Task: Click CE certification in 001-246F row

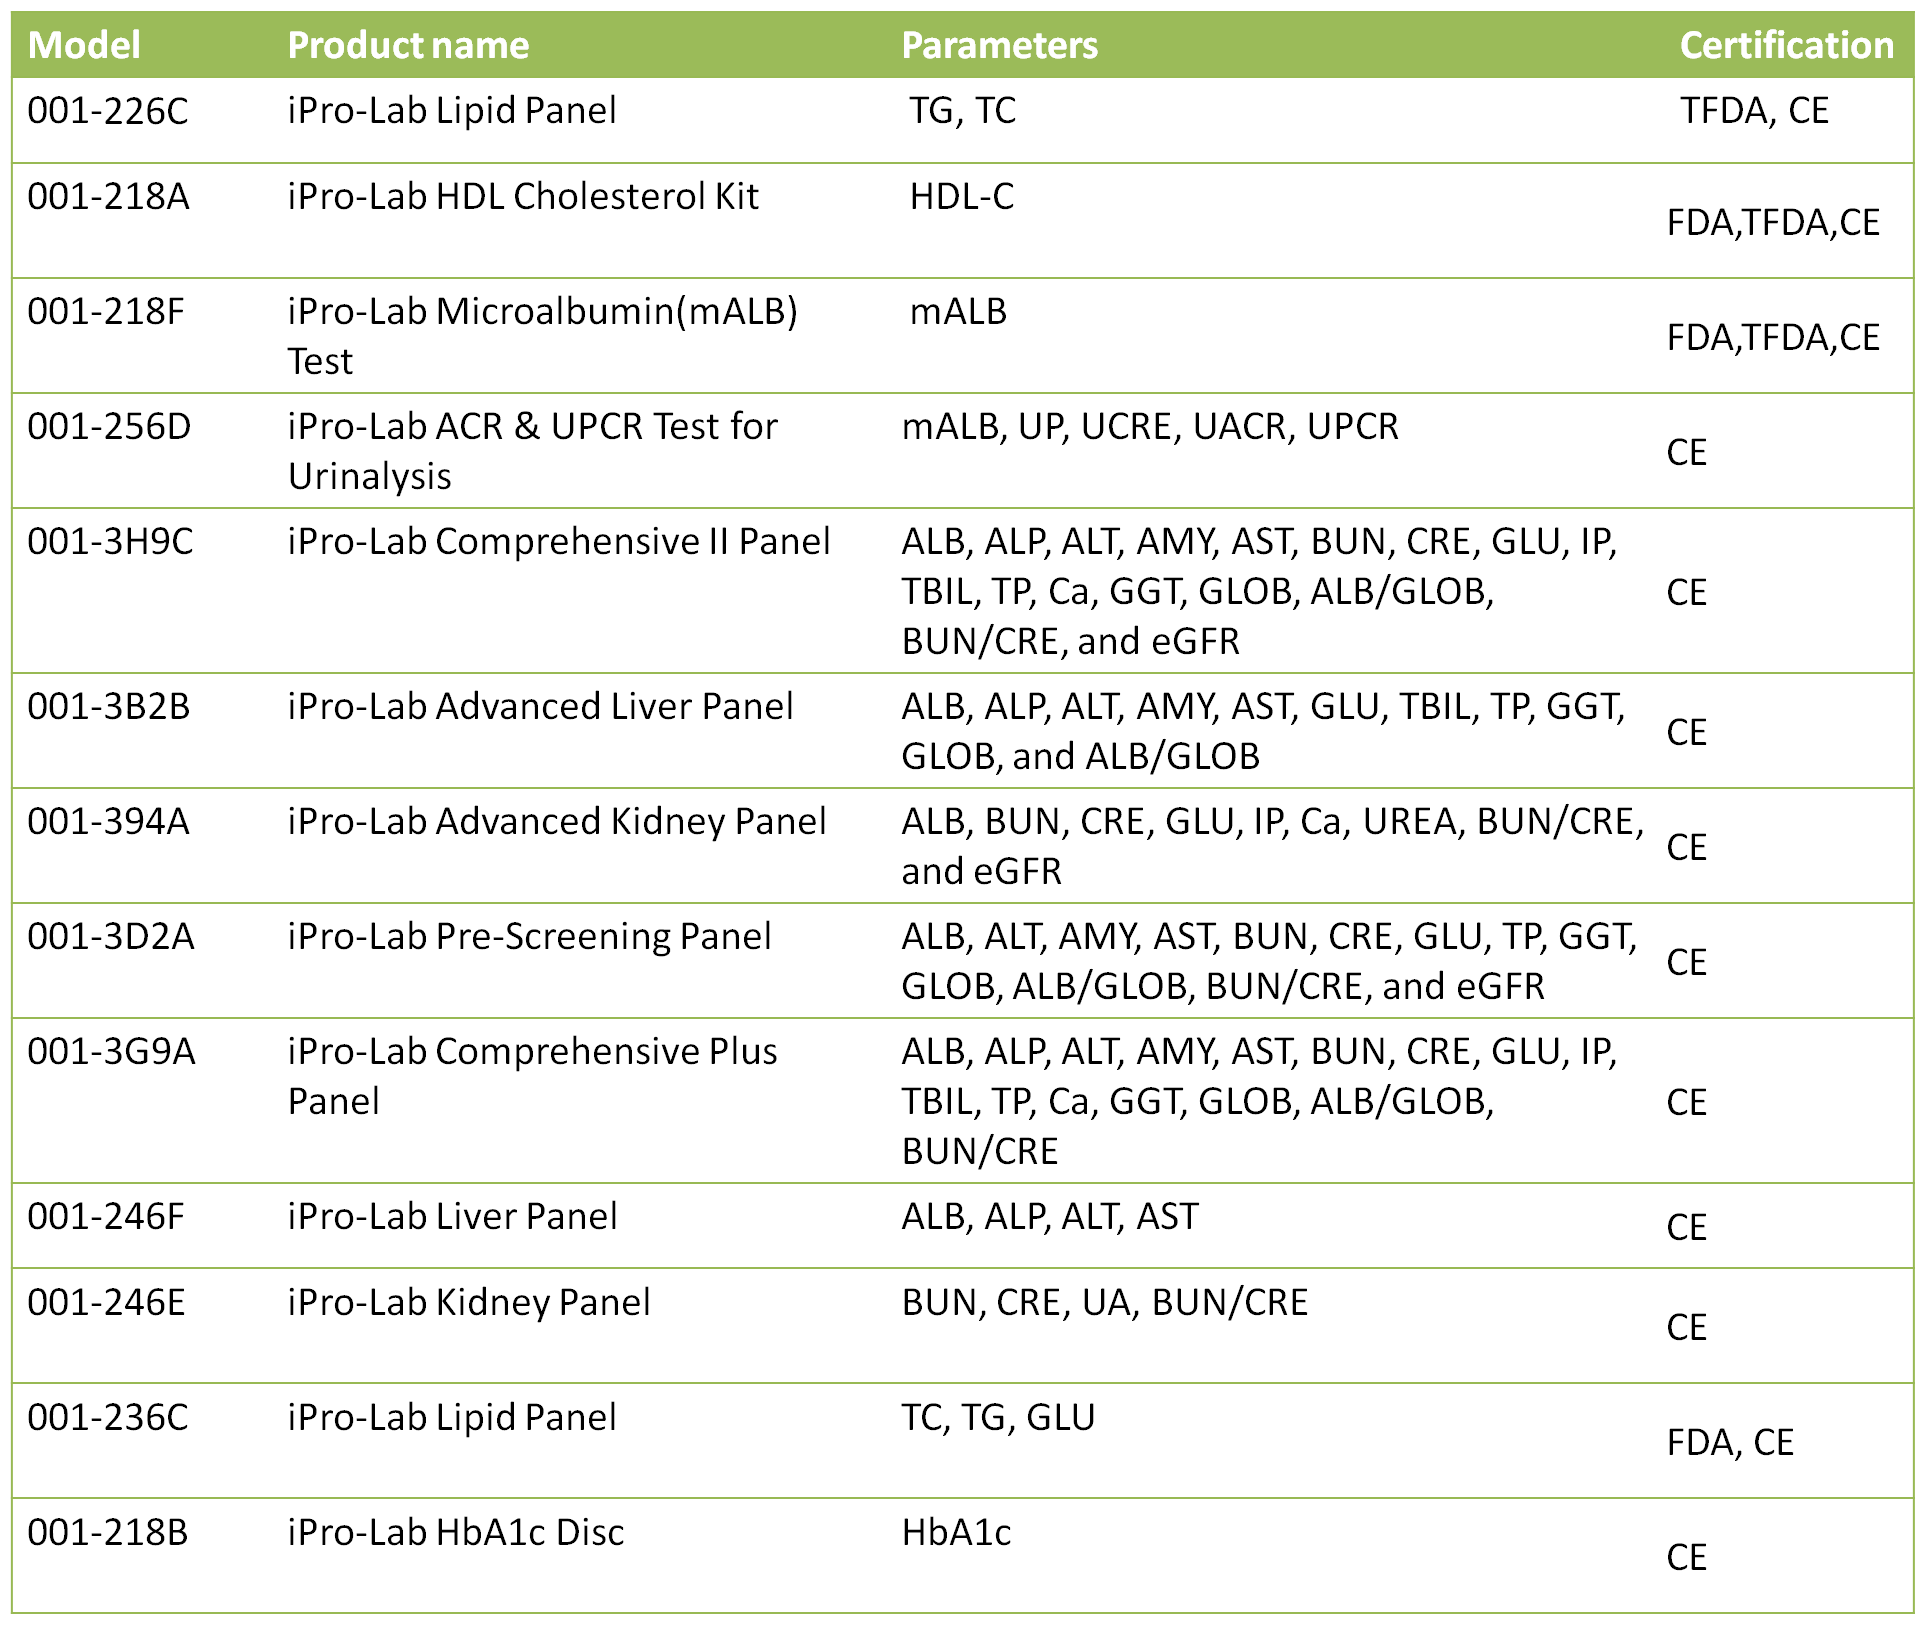Action: point(1687,1228)
